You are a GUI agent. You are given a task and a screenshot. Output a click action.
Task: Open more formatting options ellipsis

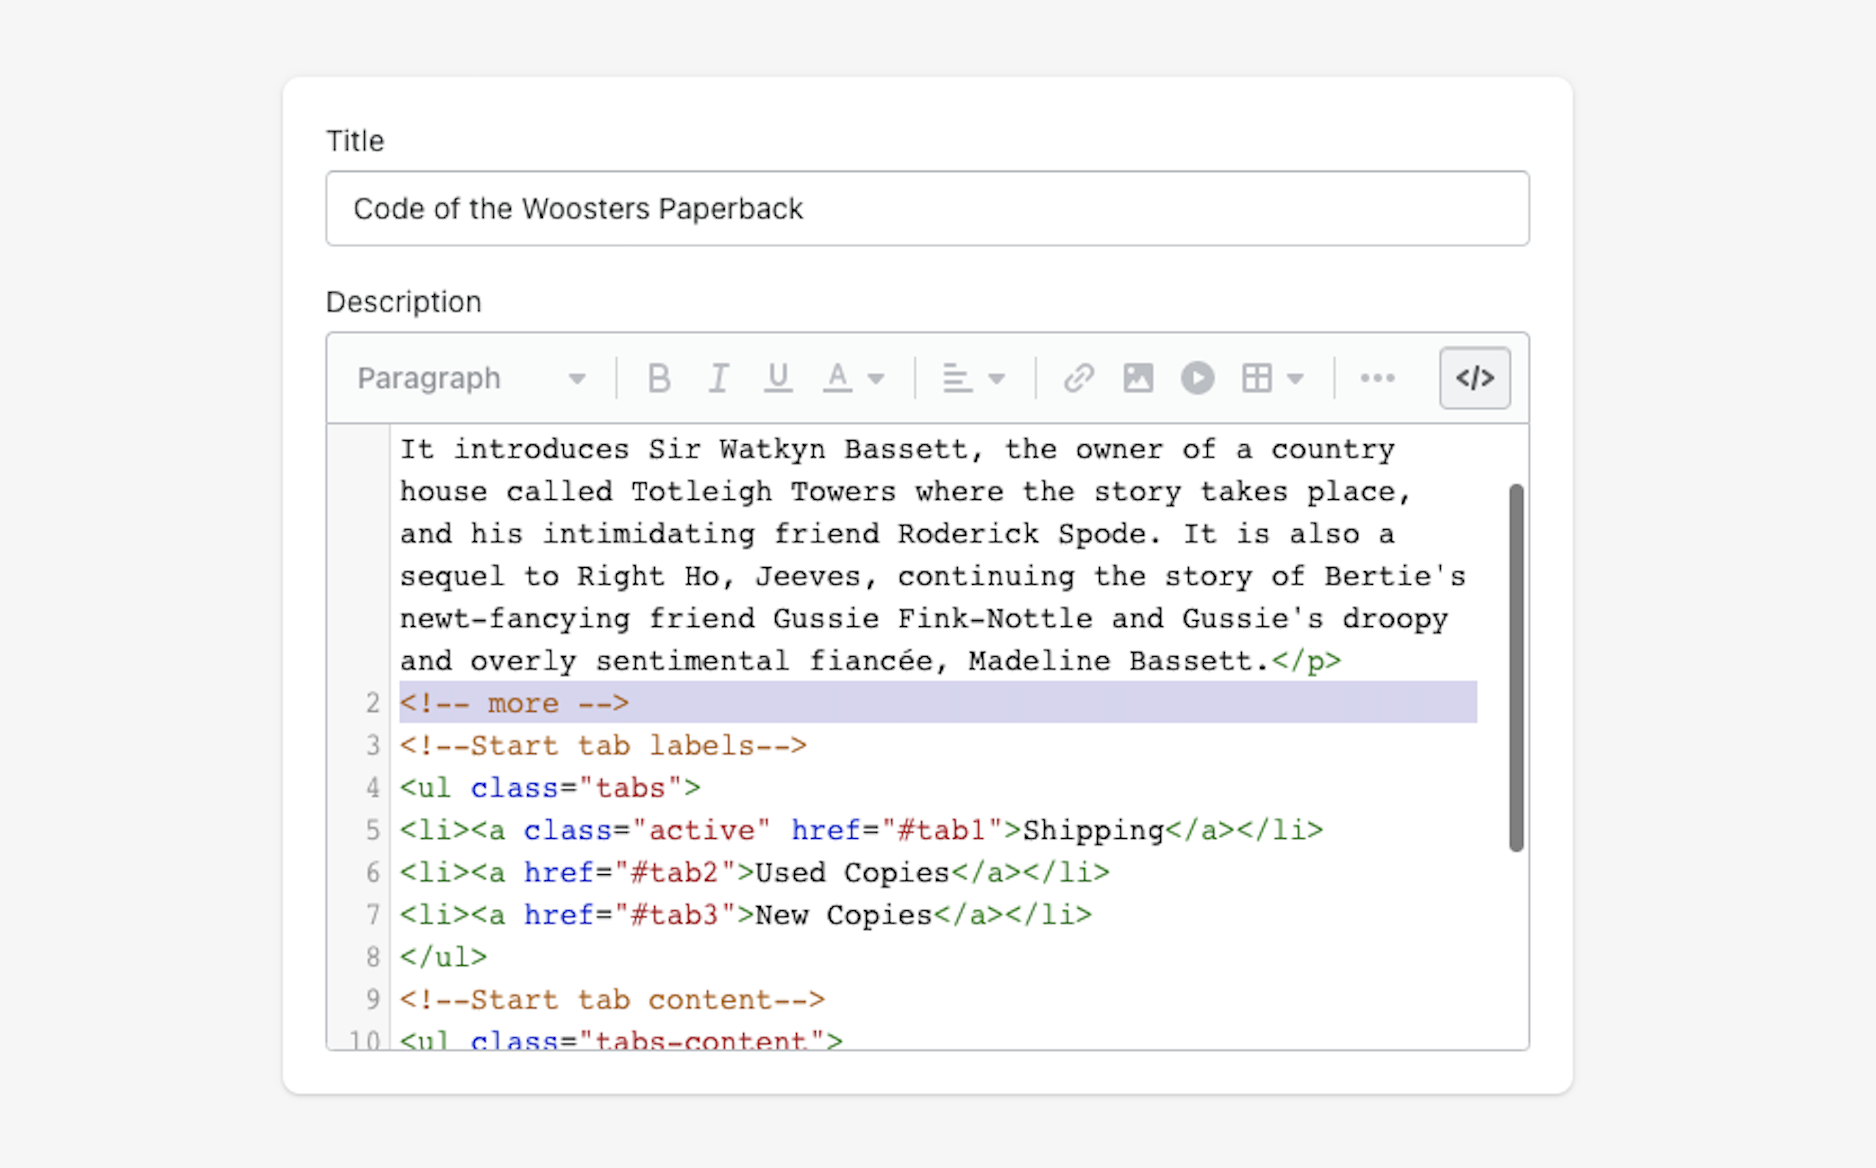pyautogui.click(x=1377, y=378)
